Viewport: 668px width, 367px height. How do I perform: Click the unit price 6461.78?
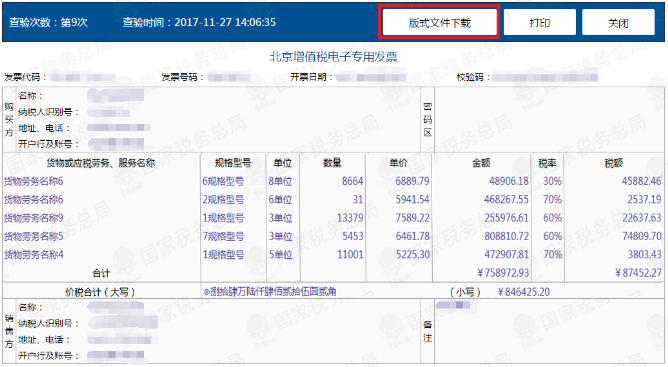pos(412,237)
